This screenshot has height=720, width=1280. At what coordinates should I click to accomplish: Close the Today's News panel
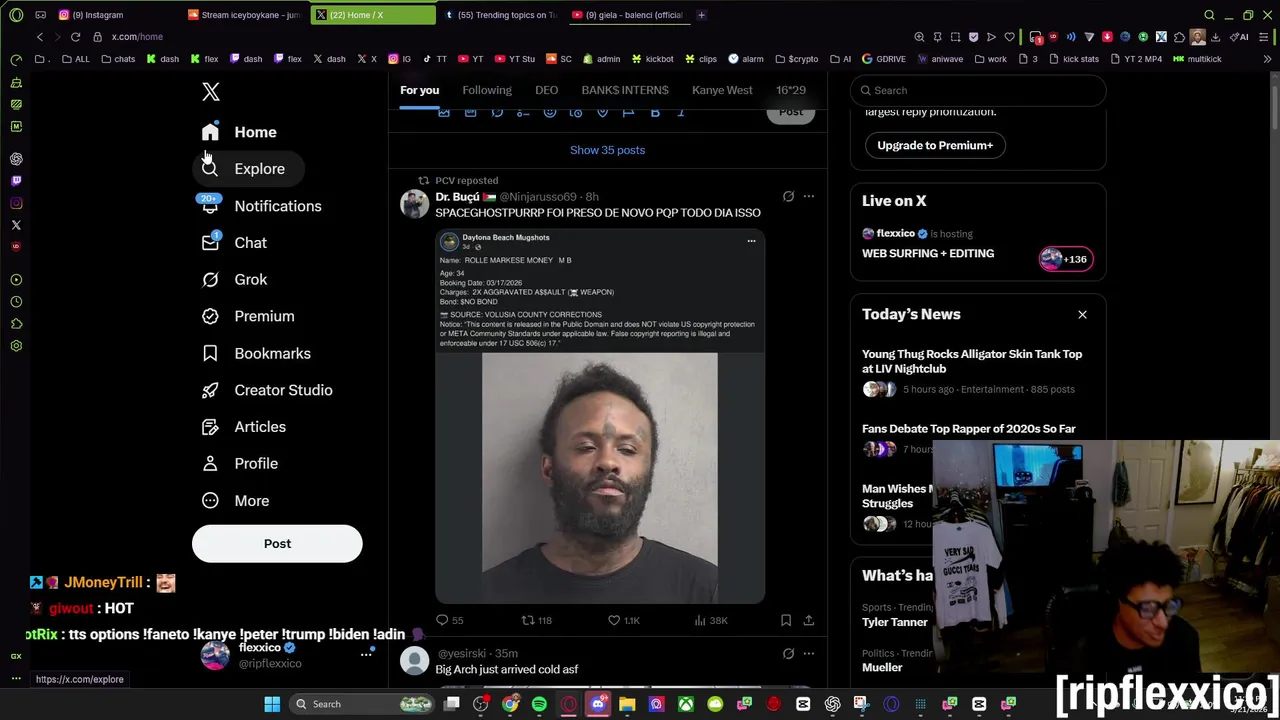coord(1082,315)
